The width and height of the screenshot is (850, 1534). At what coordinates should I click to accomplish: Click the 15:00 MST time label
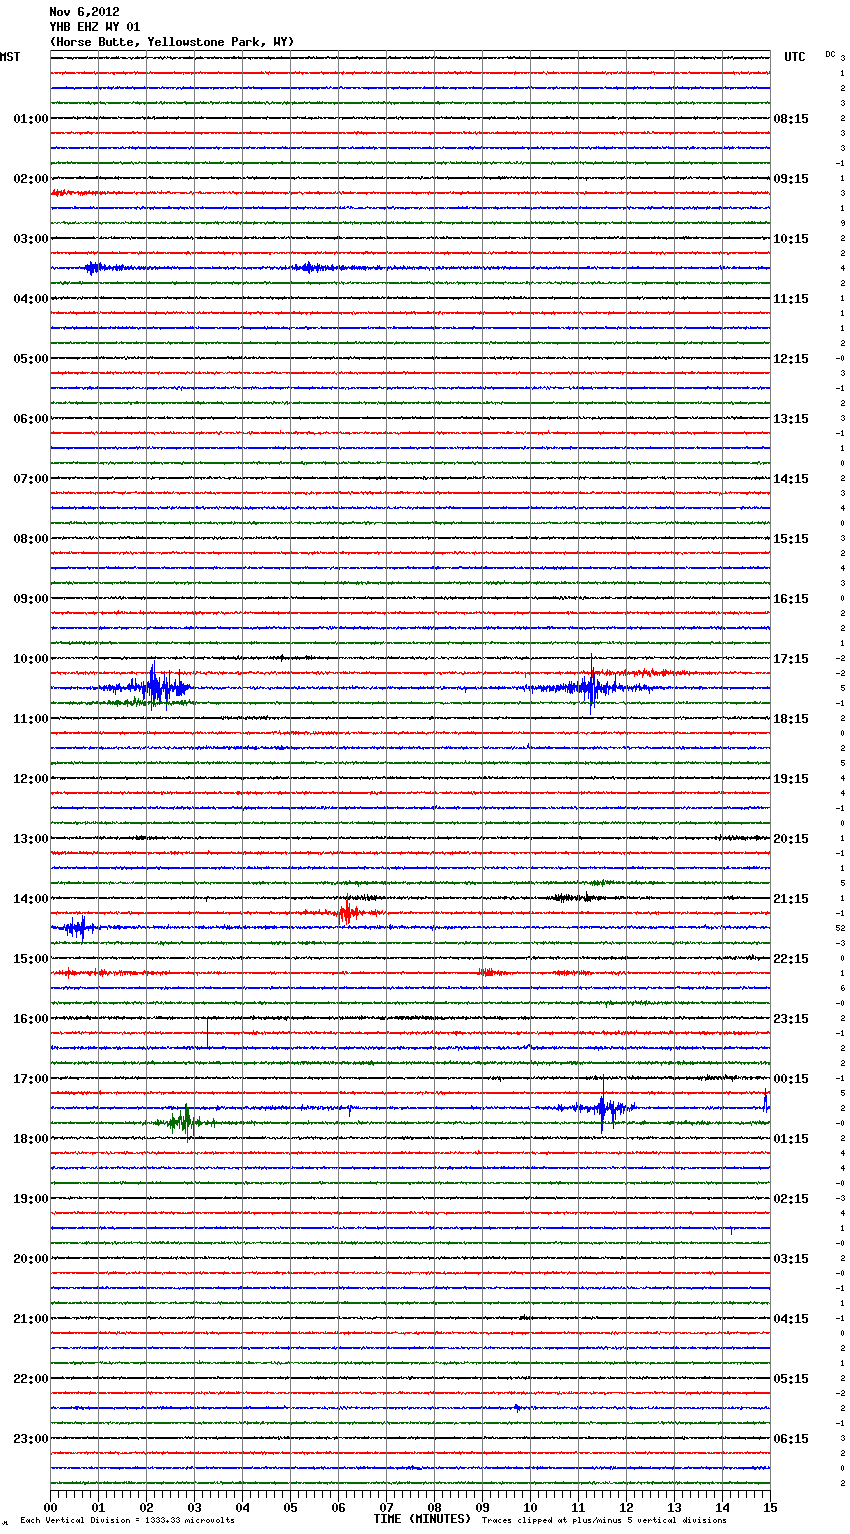31,959
